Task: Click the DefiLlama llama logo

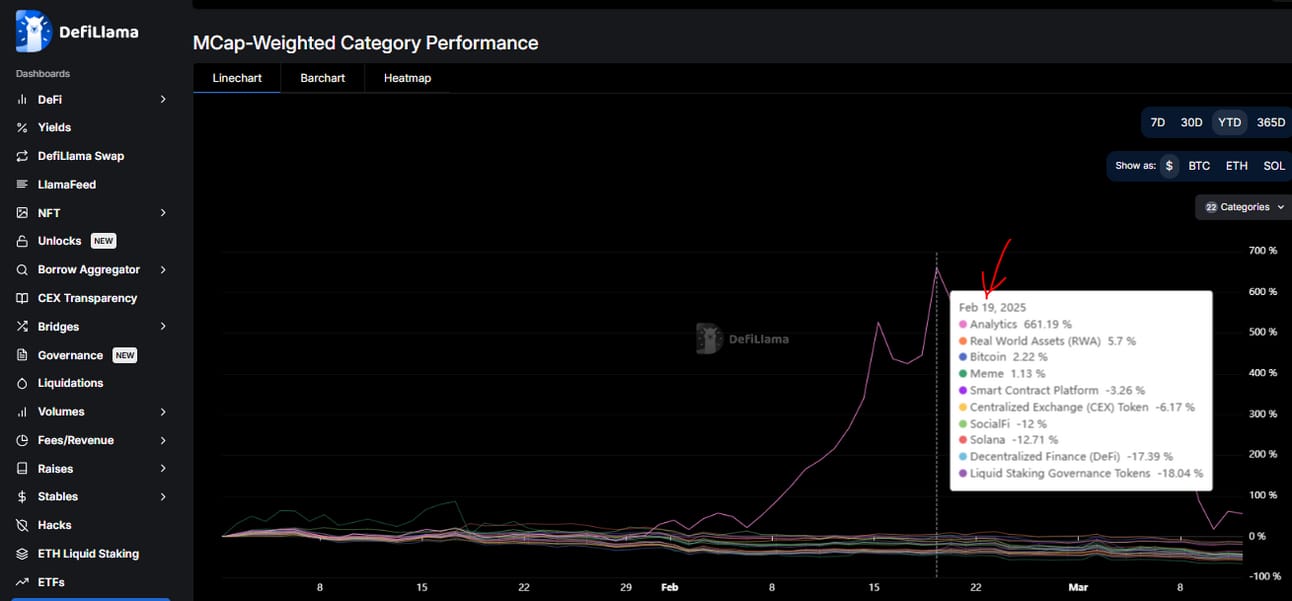Action: tap(34, 31)
